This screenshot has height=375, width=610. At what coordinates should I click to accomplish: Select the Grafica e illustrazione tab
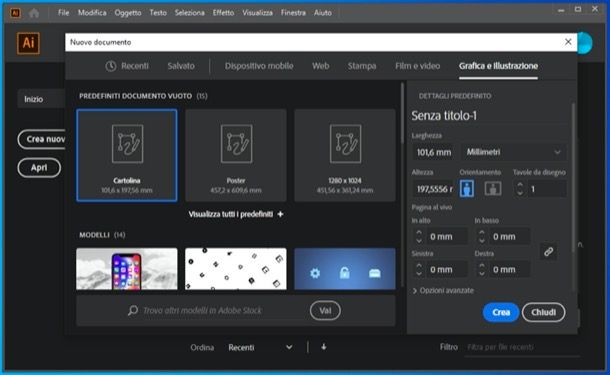tap(498, 66)
